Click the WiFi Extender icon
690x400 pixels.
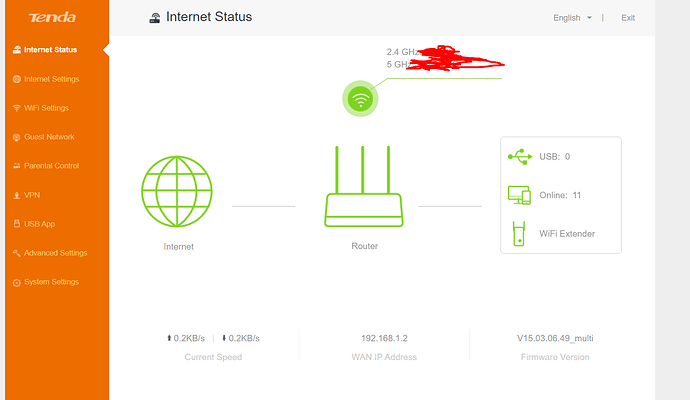[519, 233]
